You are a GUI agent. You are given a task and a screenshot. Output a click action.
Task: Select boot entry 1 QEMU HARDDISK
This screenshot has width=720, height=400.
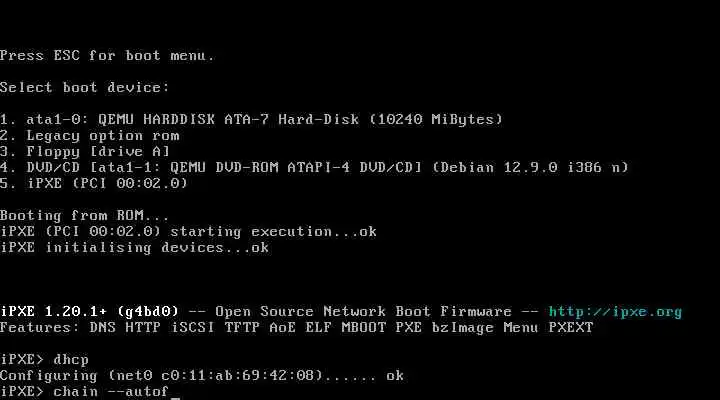tap(251, 119)
